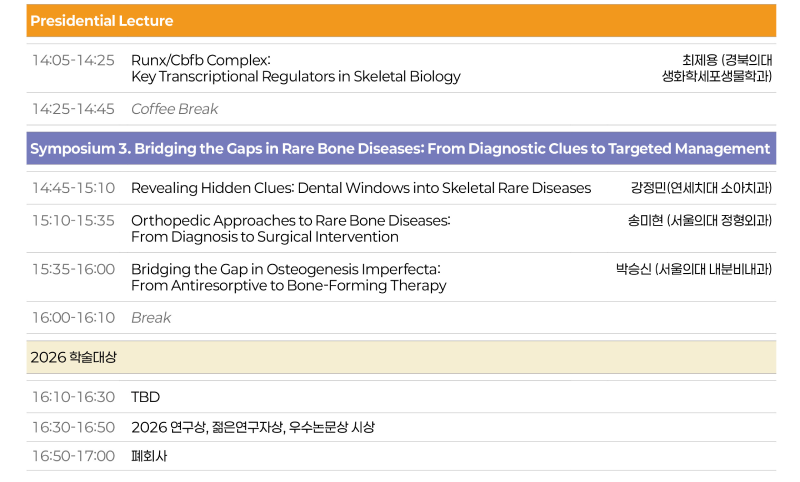Click the 15:35-16:00 time slot

click(73, 269)
